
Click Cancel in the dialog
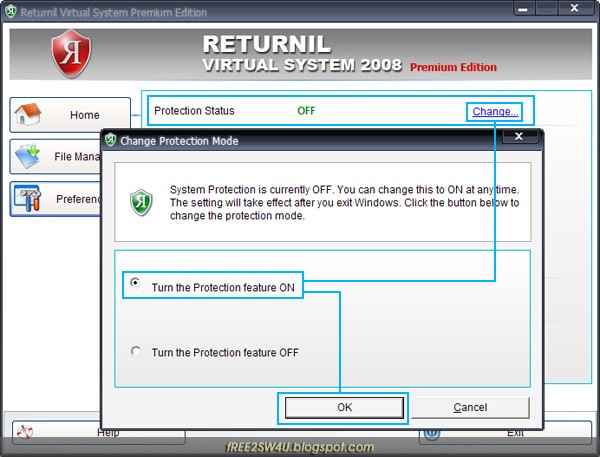pos(470,408)
